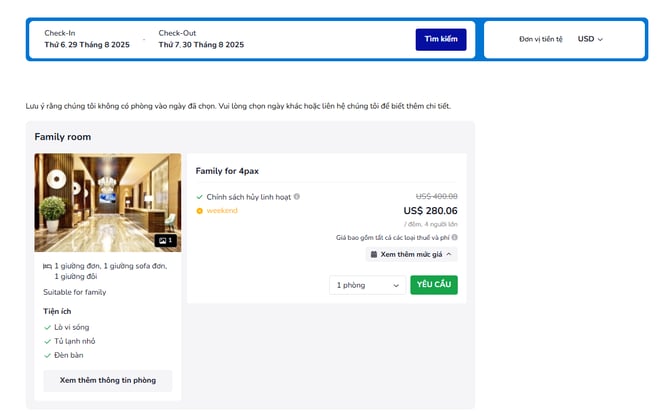The image size is (670, 416).
Task: Click the green YÊU CẦU request button
Action: [433, 285]
